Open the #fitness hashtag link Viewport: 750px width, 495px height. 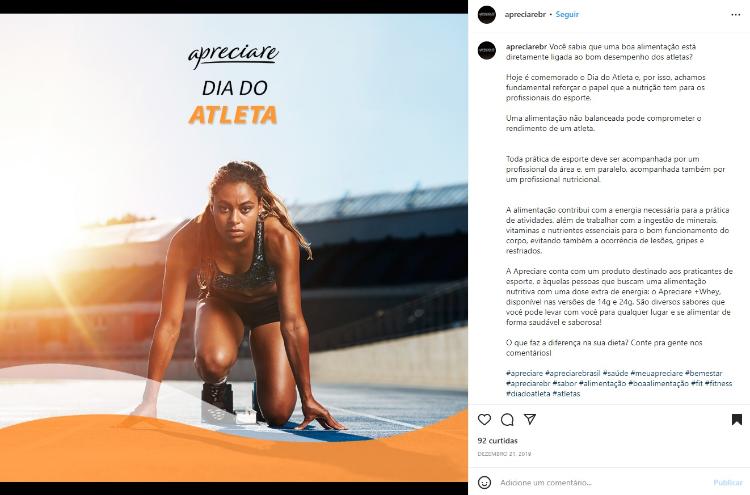[x=718, y=383]
